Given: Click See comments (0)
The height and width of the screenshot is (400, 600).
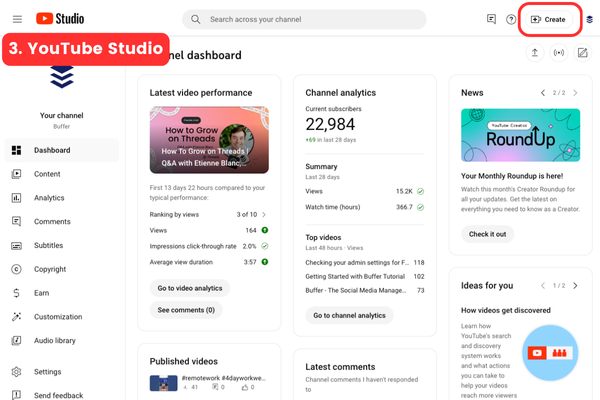Looking at the screenshot, I should coord(186,310).
